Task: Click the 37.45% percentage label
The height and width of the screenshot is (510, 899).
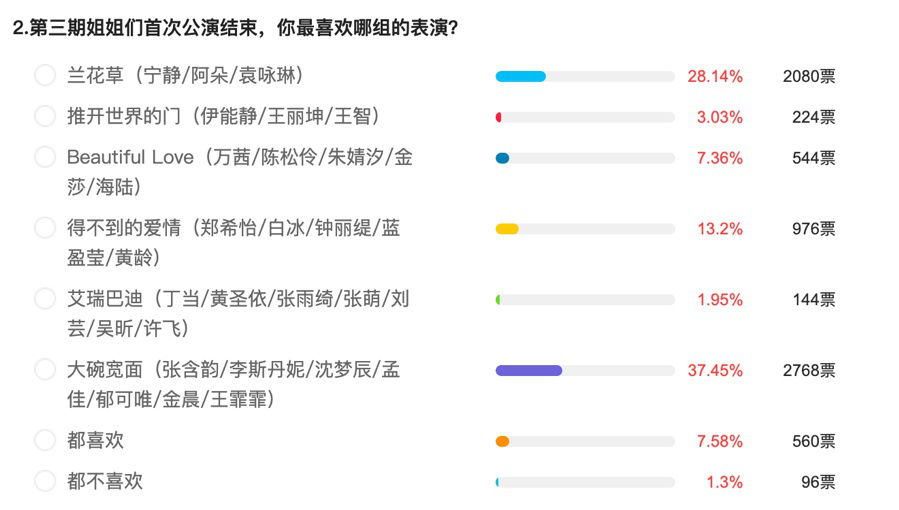Action: coord(715,371)
